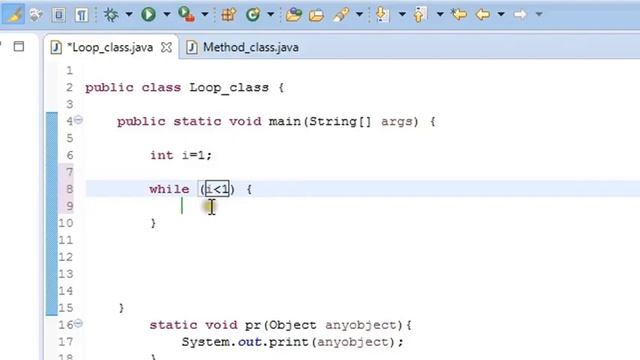The image size is (640, 360).
Task: Open the Debug dropdown arrow
Action: coord(129,15)
